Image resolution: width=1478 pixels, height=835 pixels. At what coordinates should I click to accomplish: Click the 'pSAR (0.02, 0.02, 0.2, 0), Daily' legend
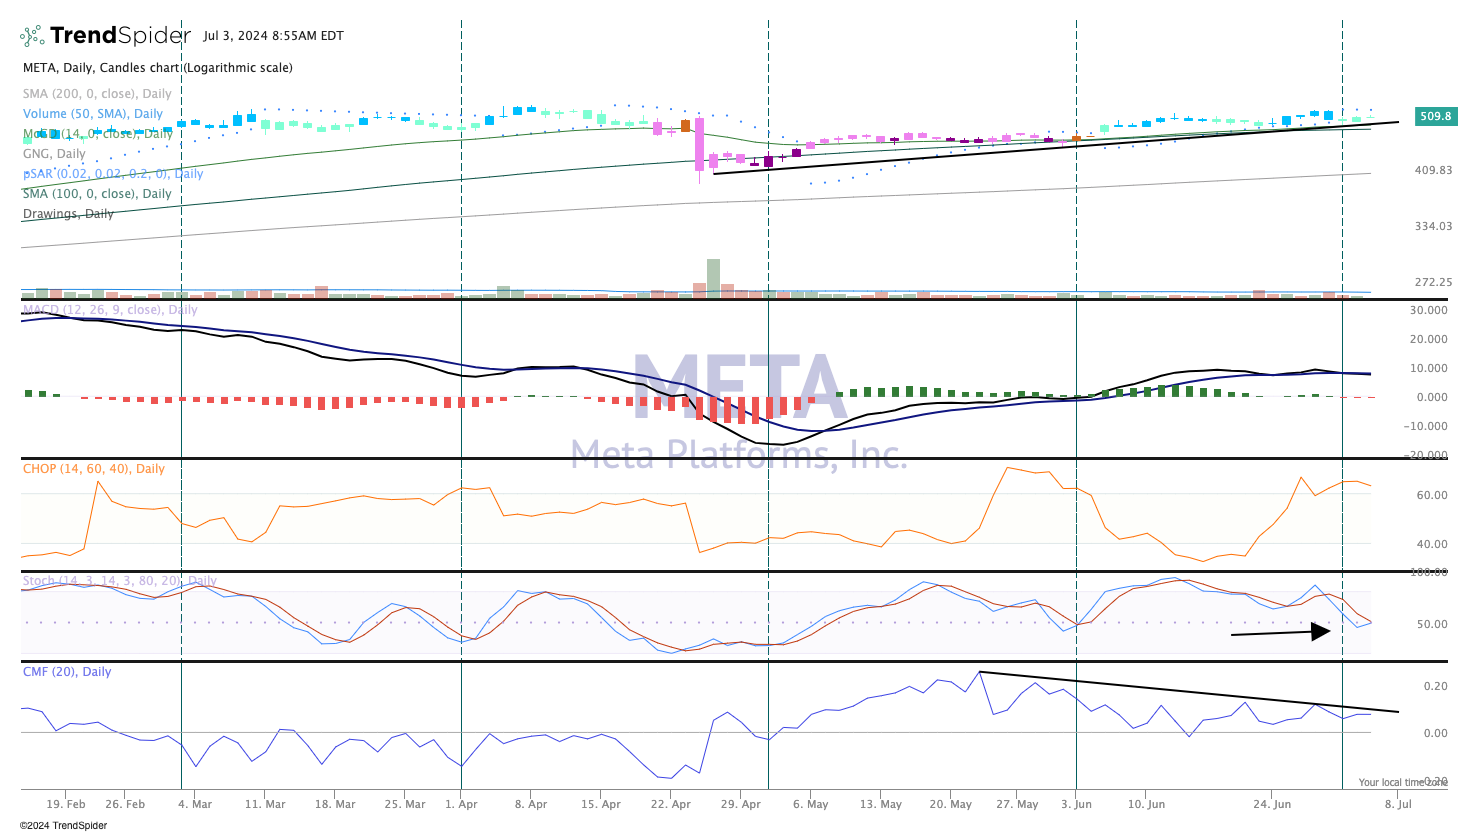point(113,174)
